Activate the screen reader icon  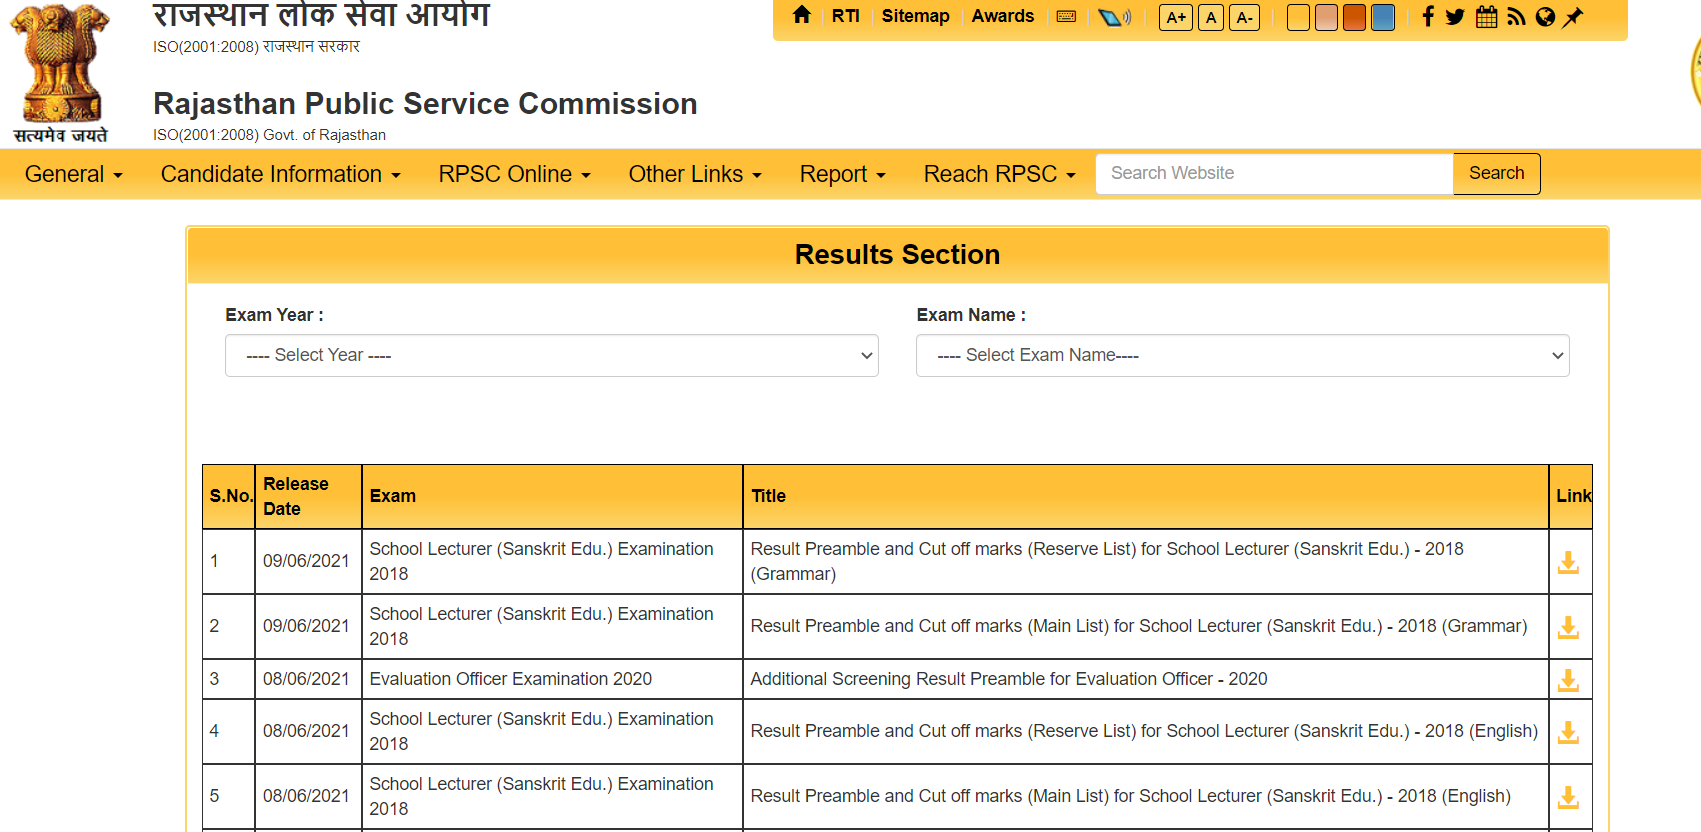tap(1114, 17)
